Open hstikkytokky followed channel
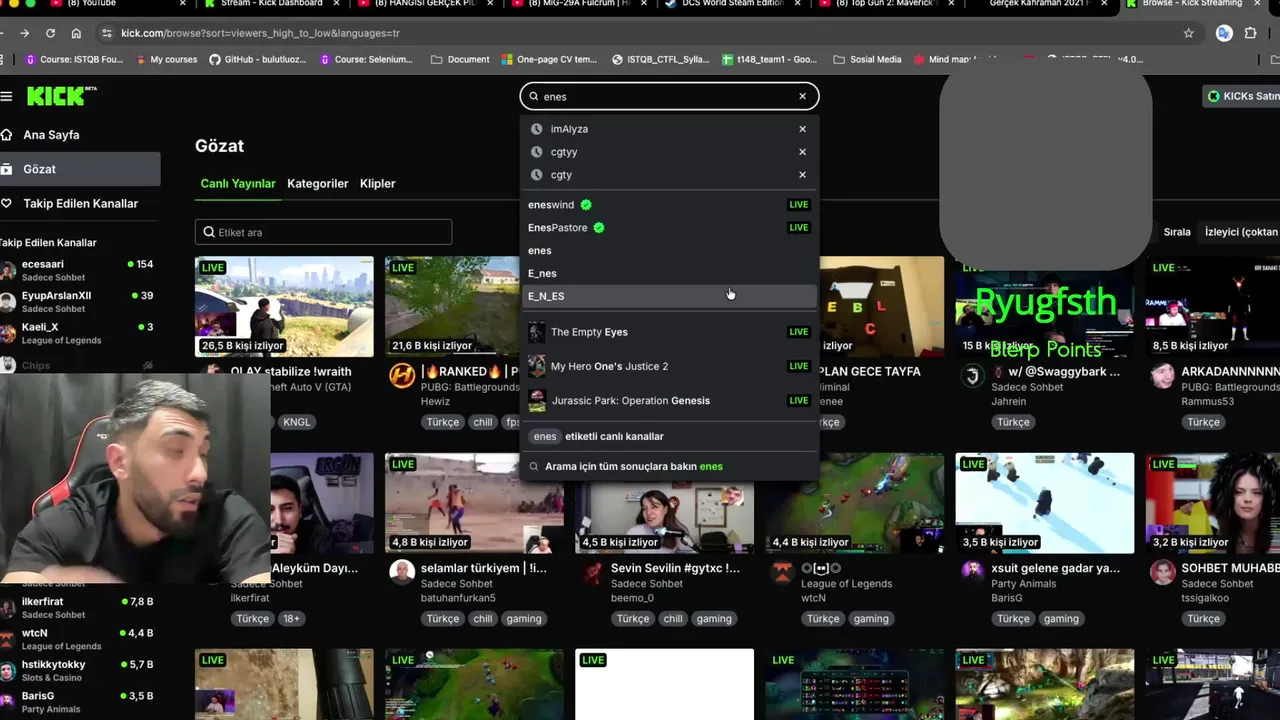The height and width of the screenshot is (720, 1280). click(78, 670)
